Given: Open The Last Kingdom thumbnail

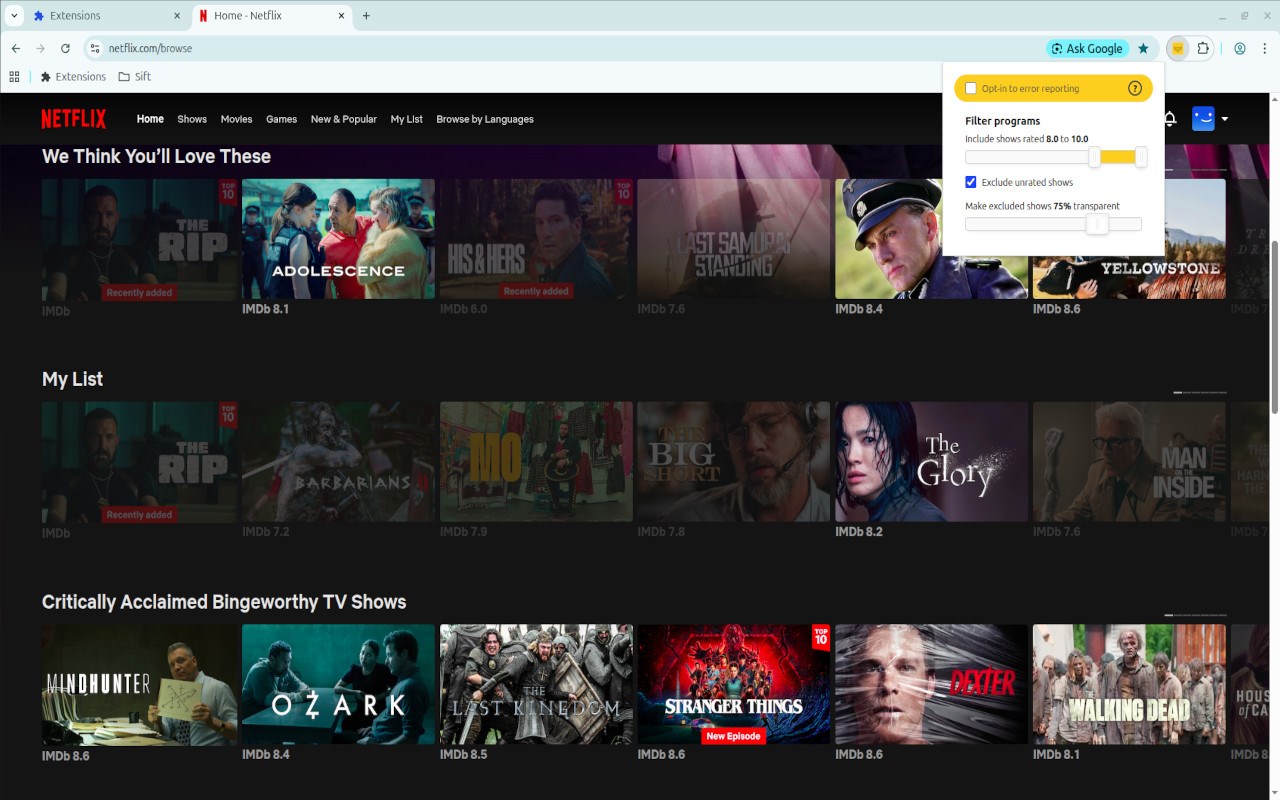Looking at the screenshot, I should click(536, 685).
